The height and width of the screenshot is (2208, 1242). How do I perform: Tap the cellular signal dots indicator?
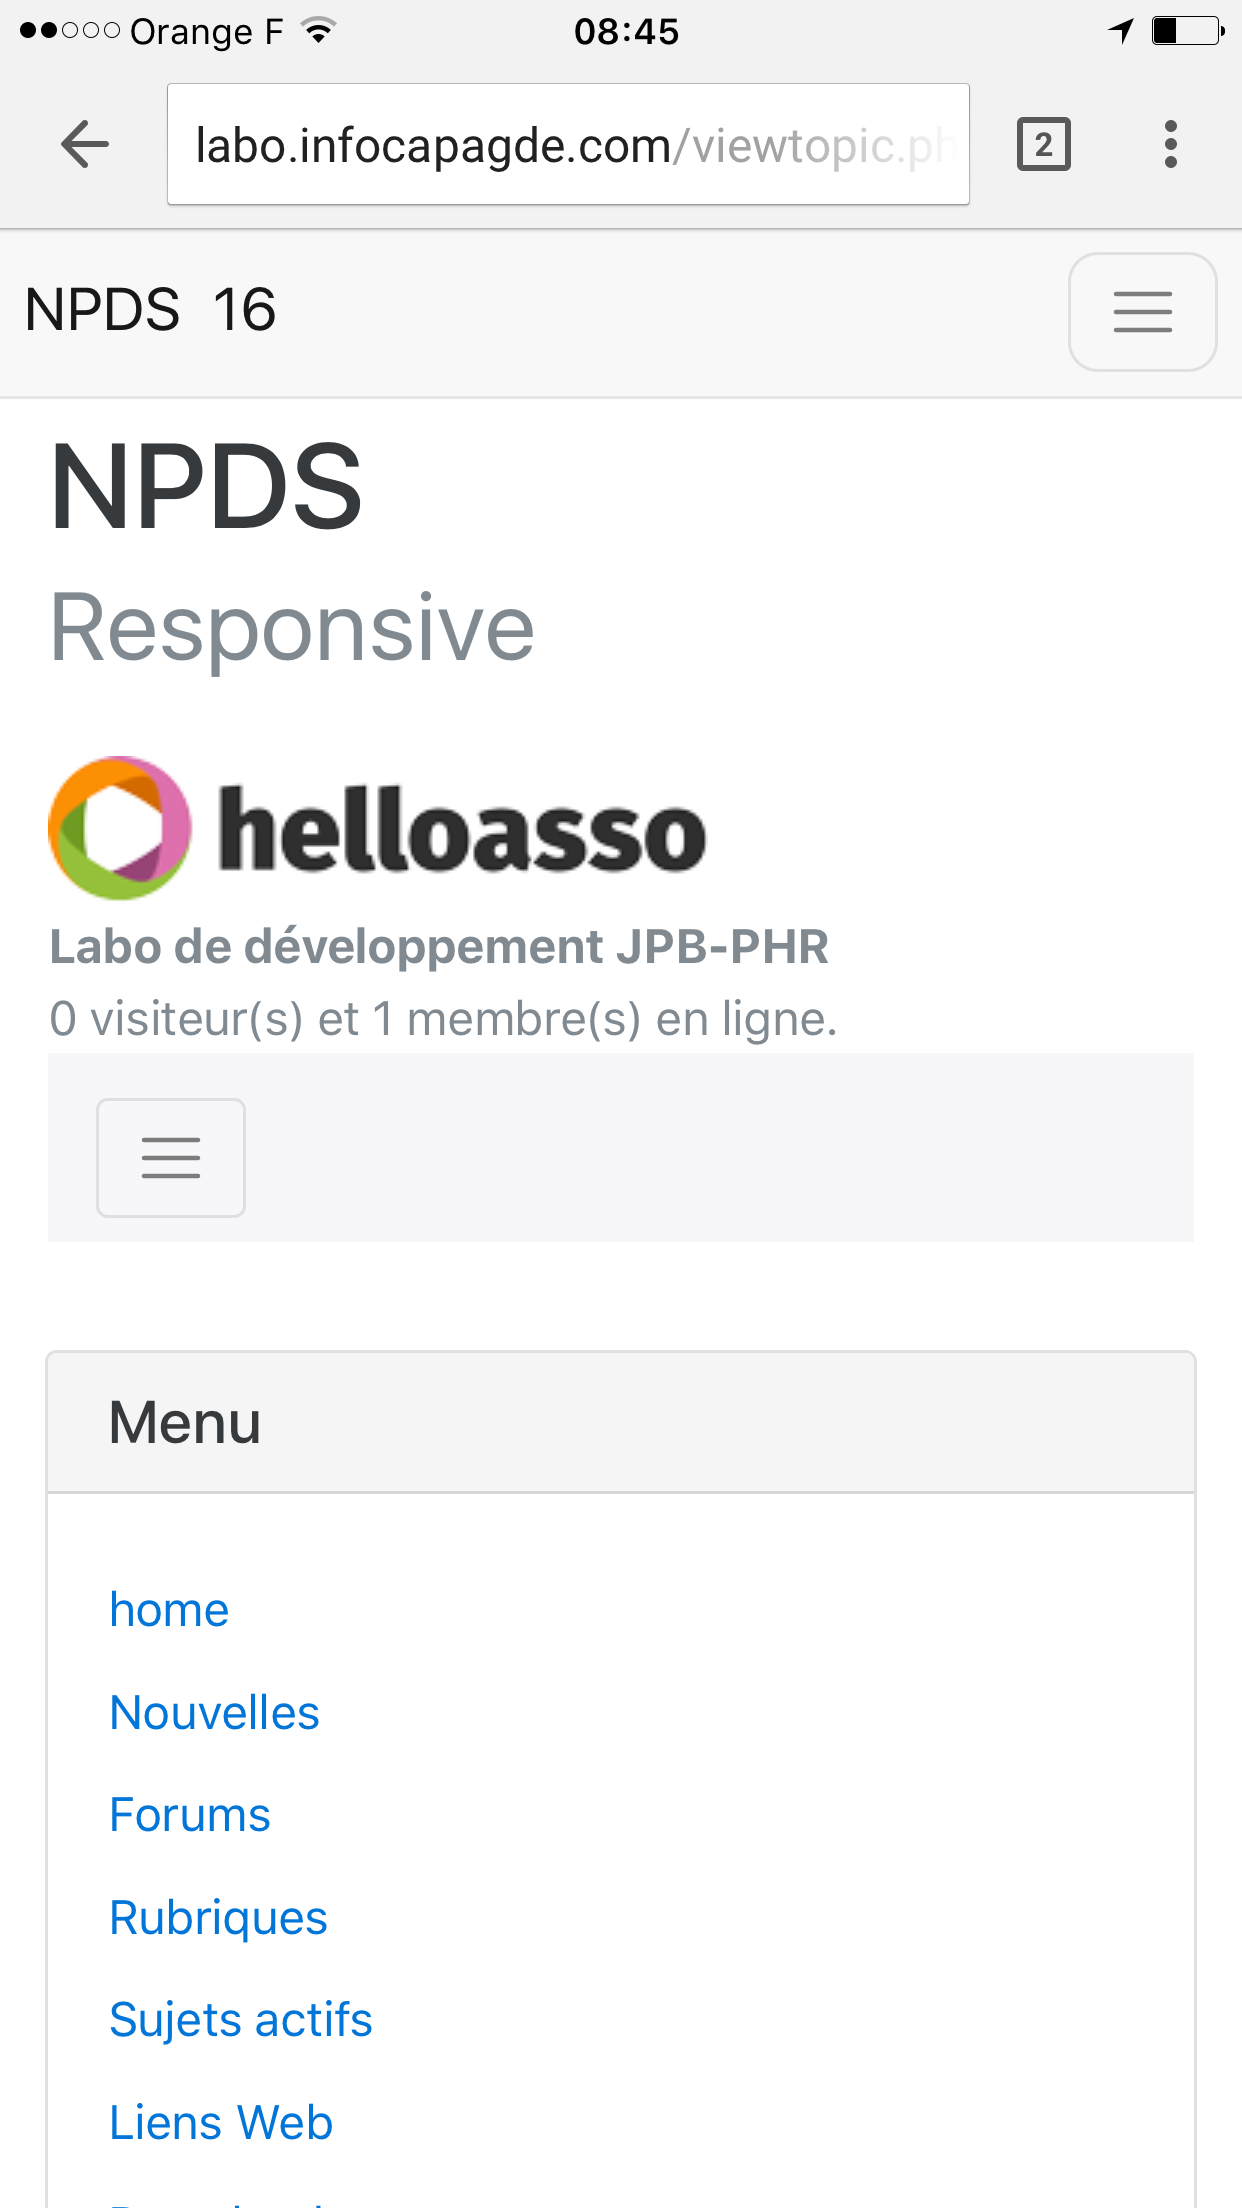click(70, 31)
